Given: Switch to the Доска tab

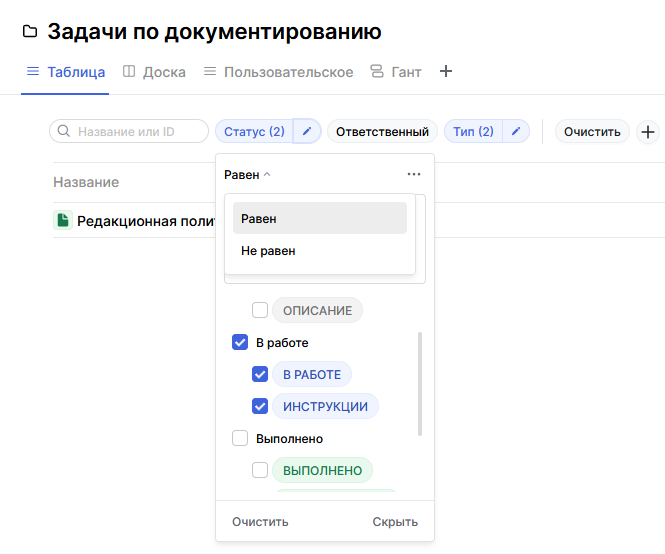Looking at the screenshot, I should coord(153,72).
